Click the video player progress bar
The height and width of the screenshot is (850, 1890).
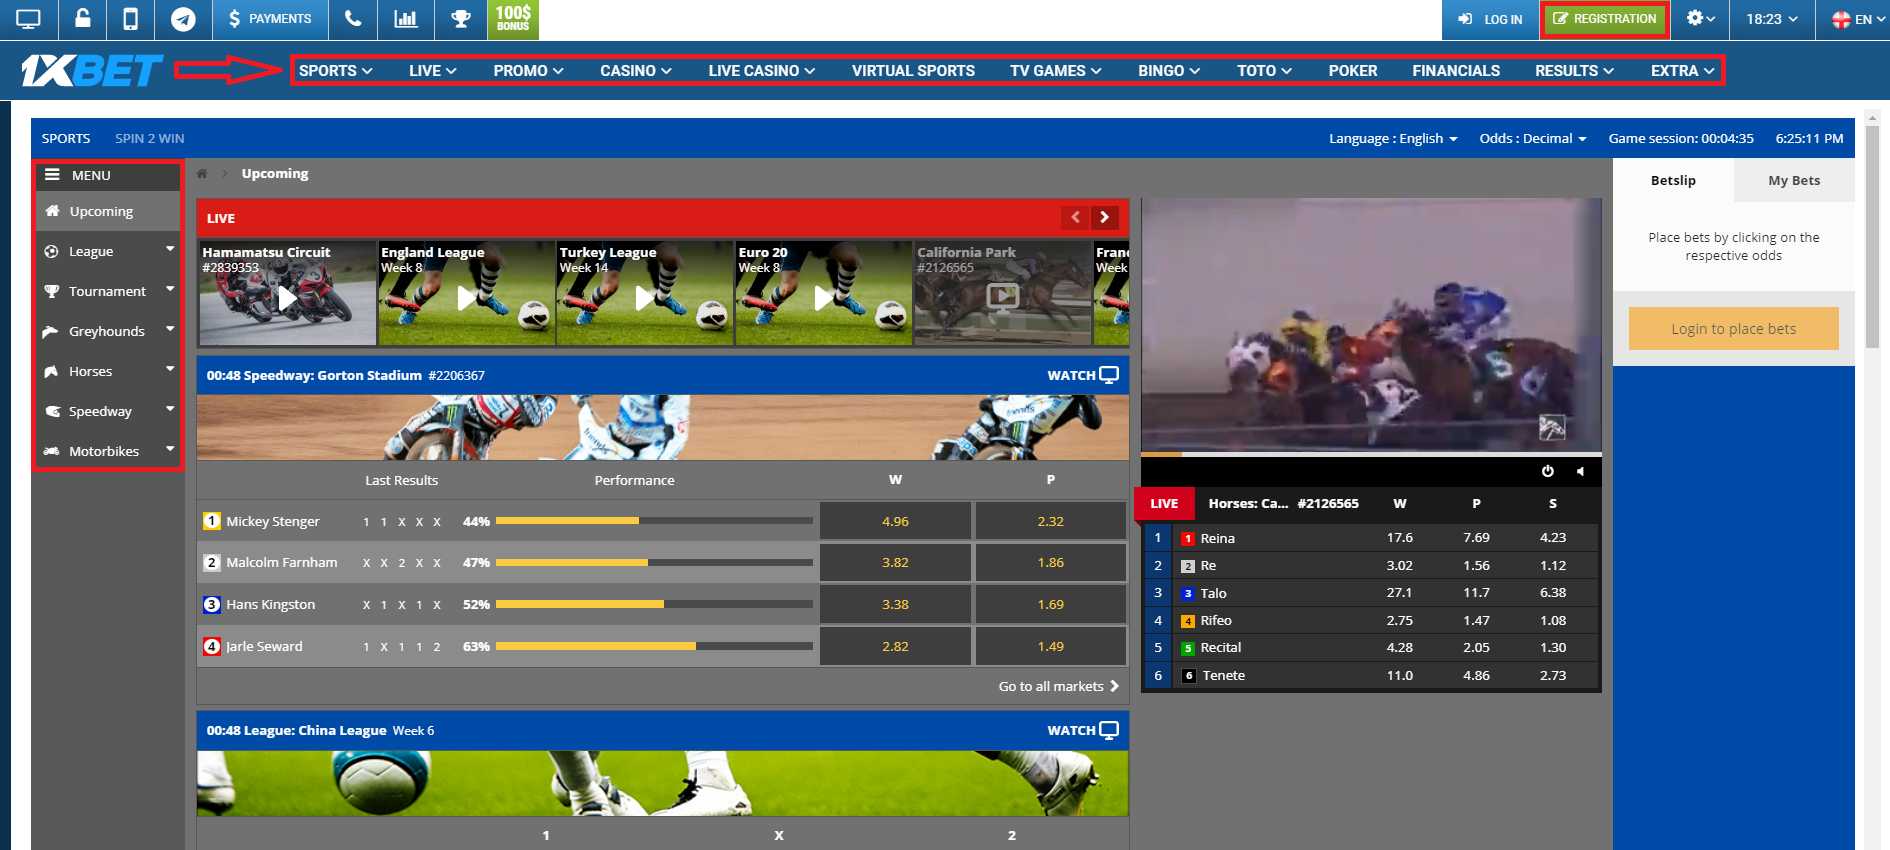tap(1371, 454)
